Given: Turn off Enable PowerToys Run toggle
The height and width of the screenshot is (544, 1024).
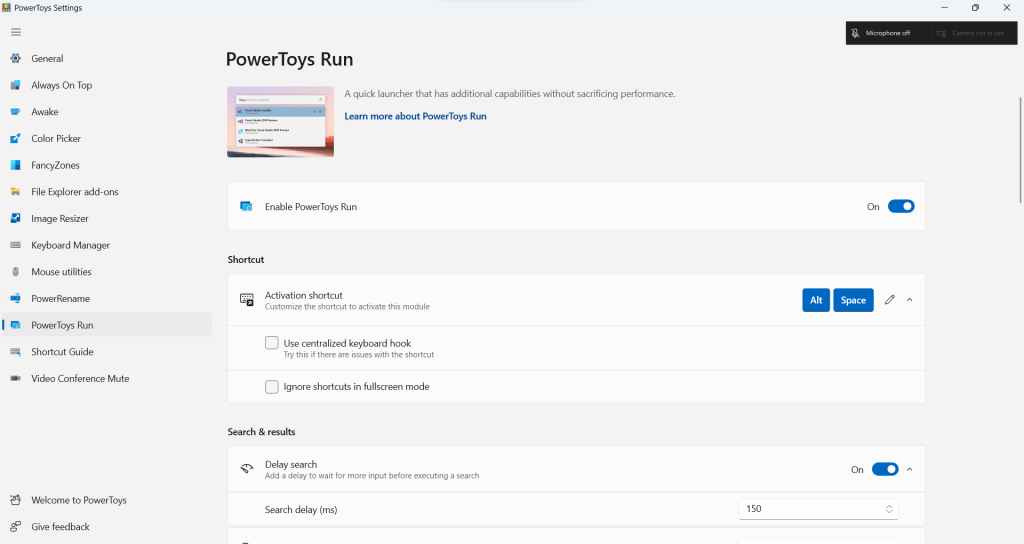Looking at the screenshot, I should click(x=901, y=206).
